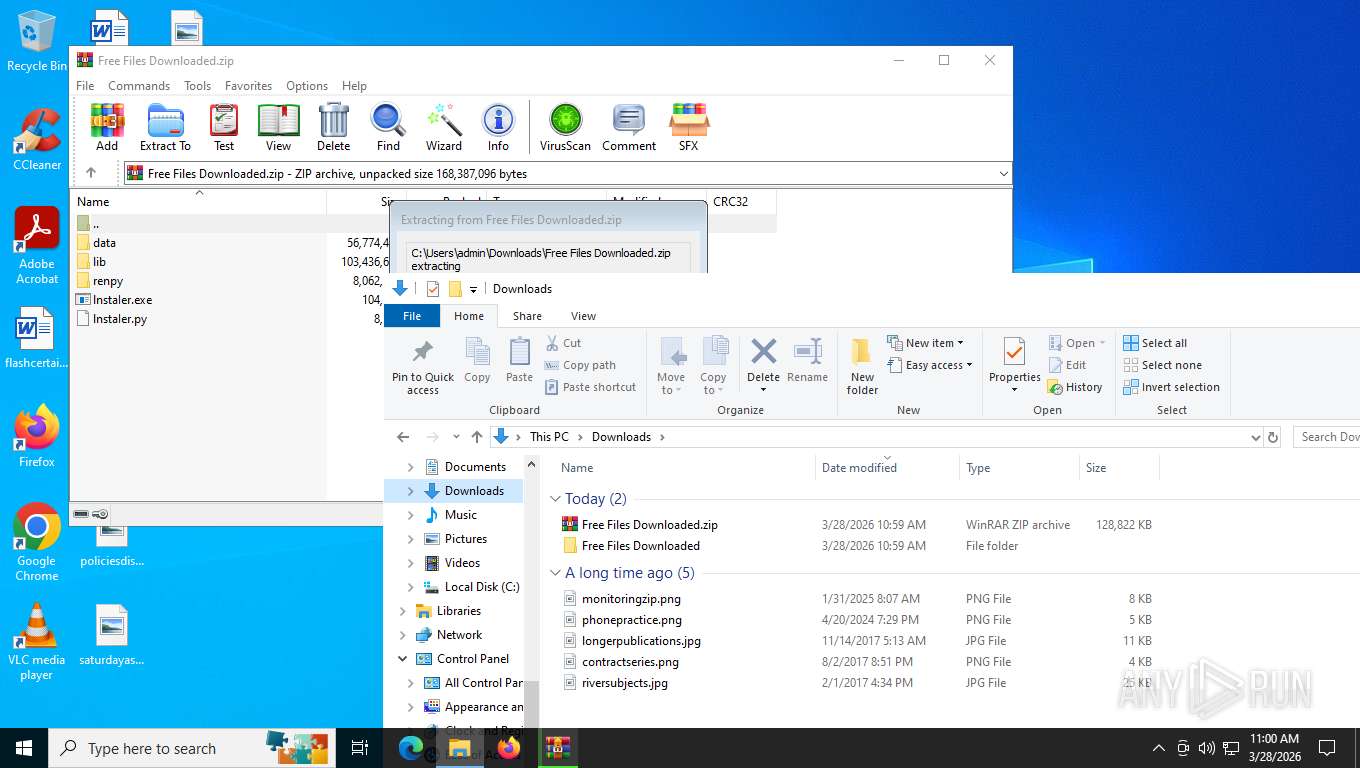The width and height of the screenshot is (1360, 768).
Task: Create a New folder from ribbon
Action: [862, 366]
